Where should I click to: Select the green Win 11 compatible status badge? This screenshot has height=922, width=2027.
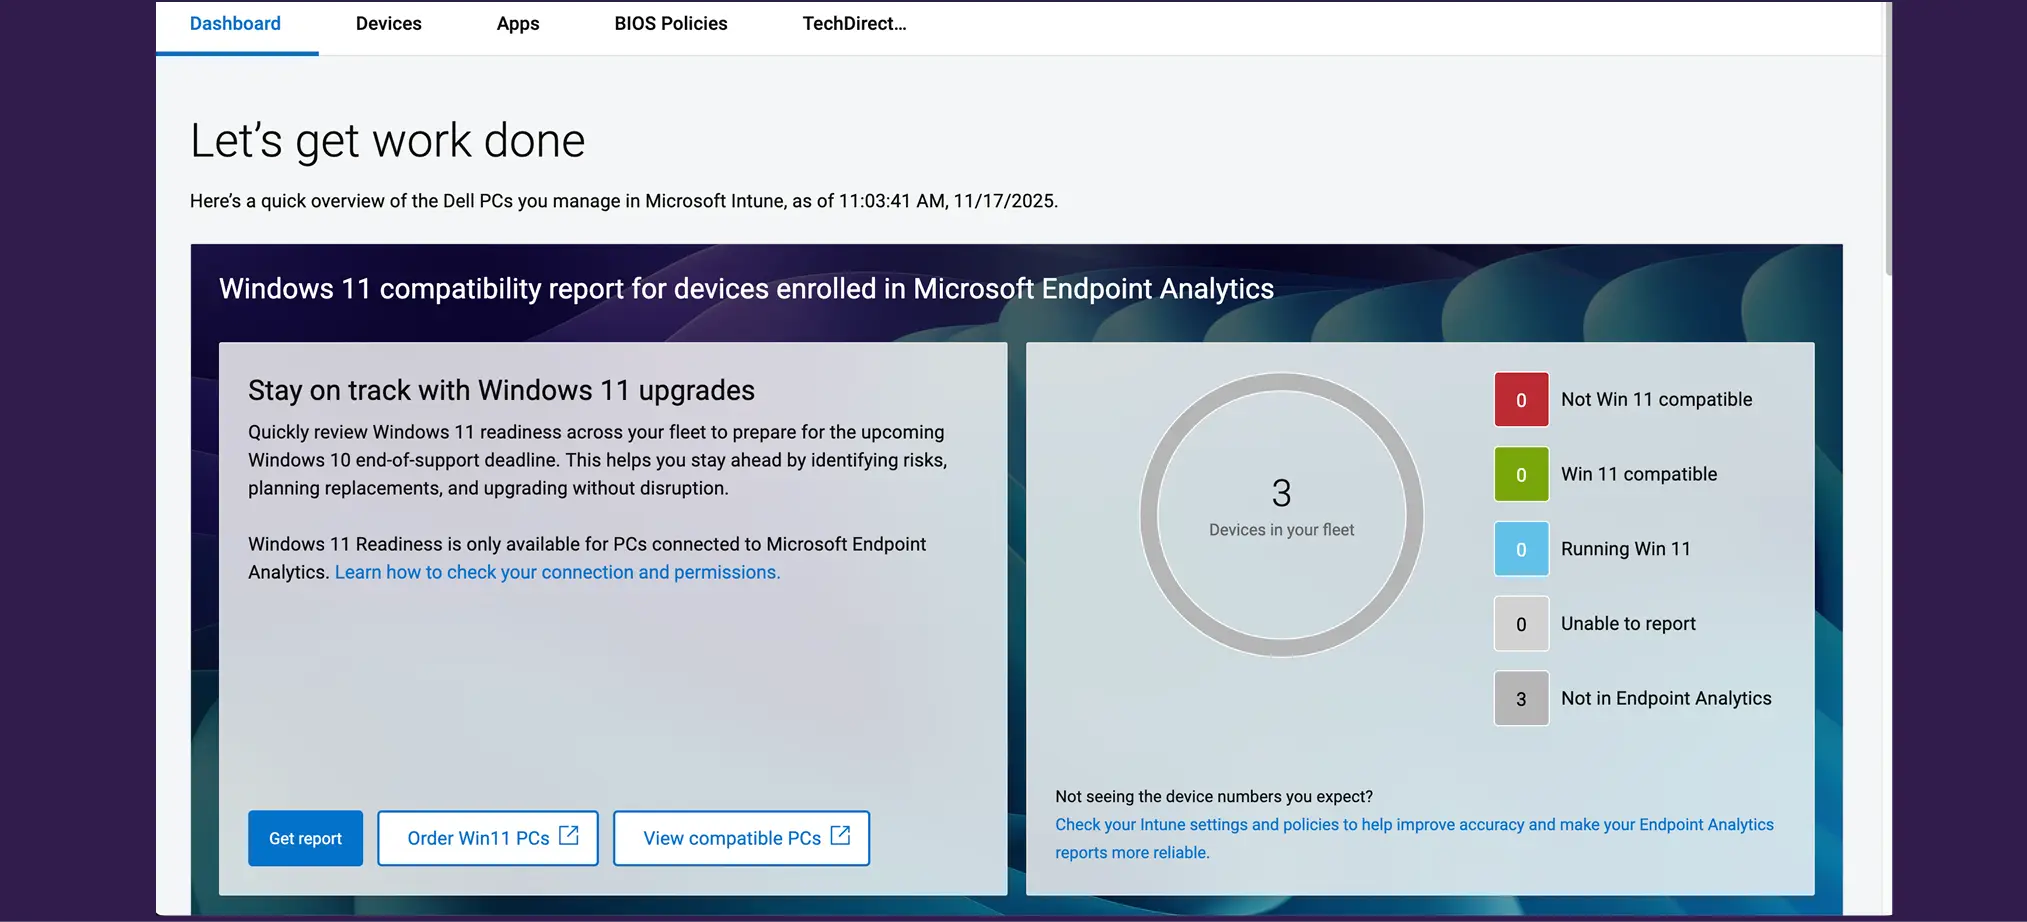click(x=1521, y=473)
